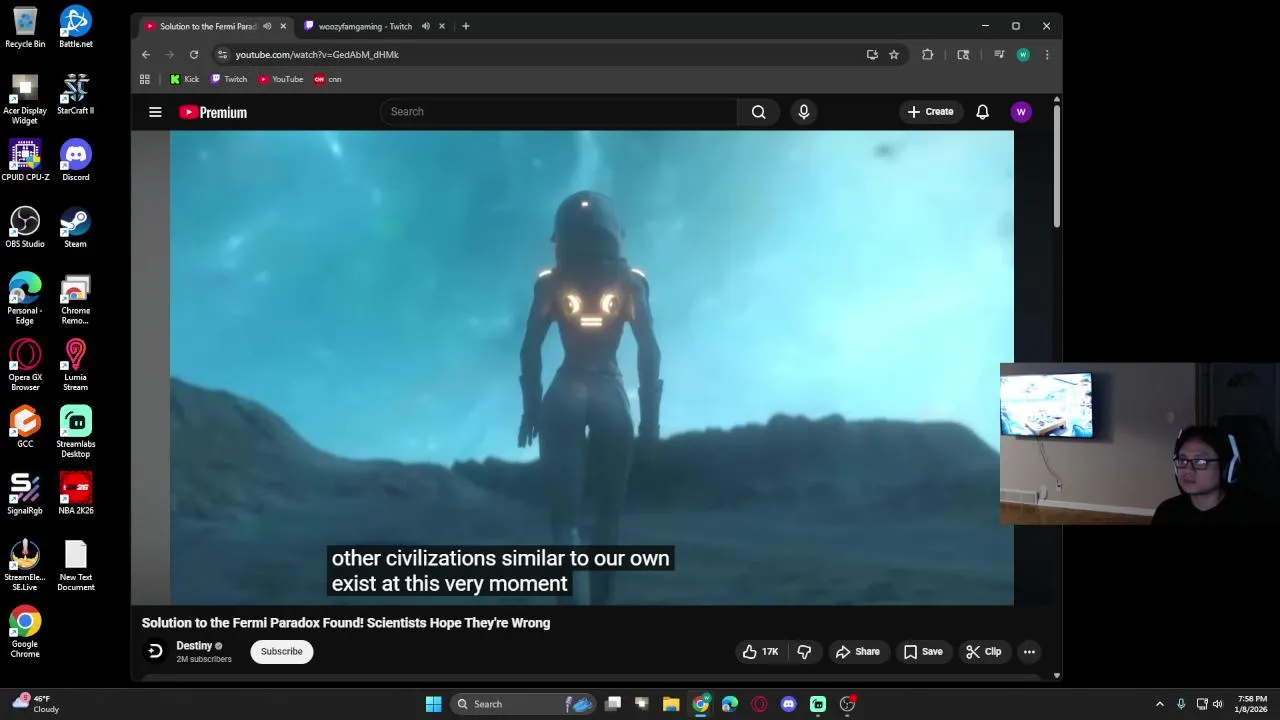This screenshot has height=720, width=1280.
Task: Save the video to a playlist
Action: (x=923, y=652)
